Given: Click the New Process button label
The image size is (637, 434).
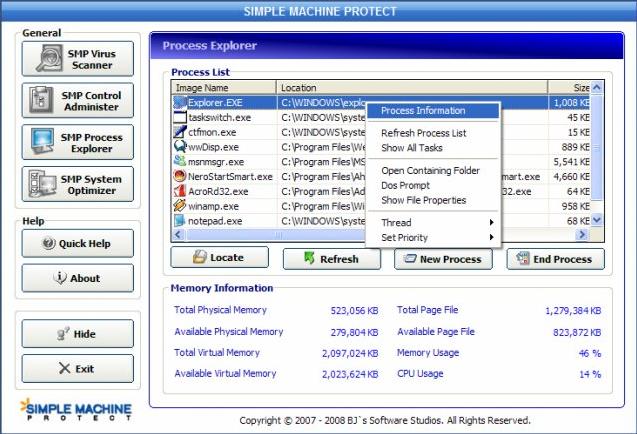Looking at the screenshot, I should click(x=451, y=259).
